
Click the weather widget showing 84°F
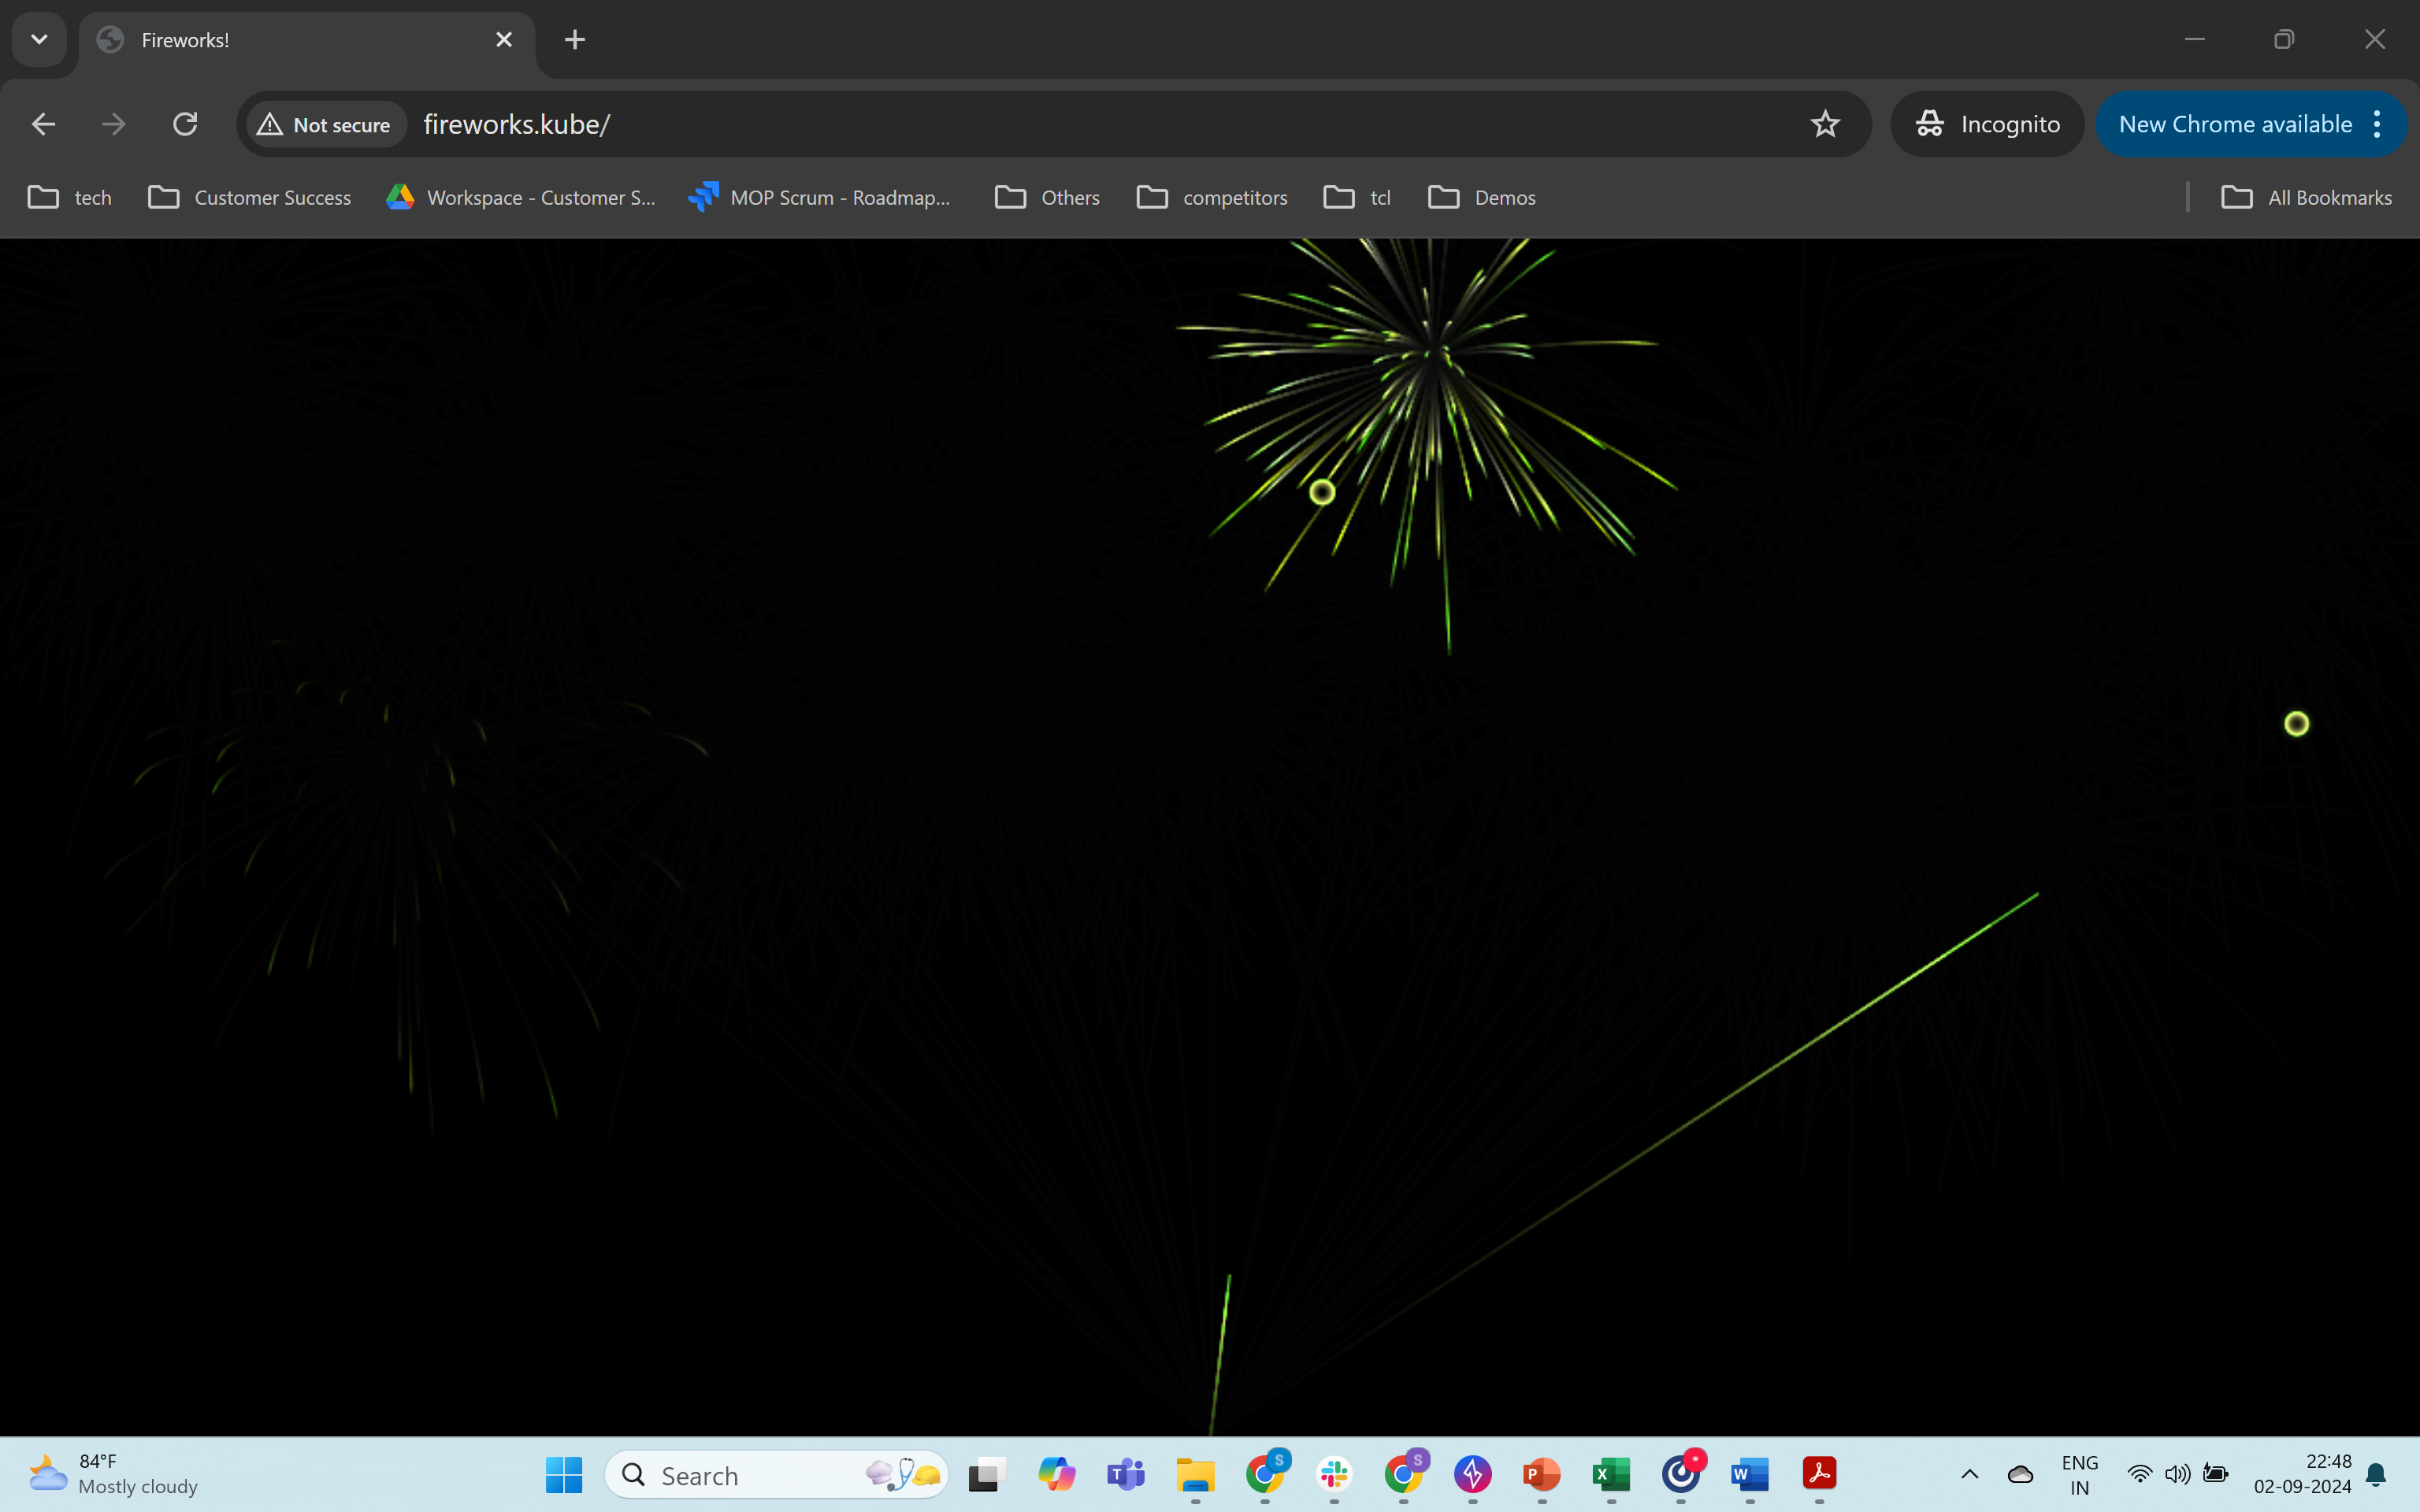point(113,1474)
